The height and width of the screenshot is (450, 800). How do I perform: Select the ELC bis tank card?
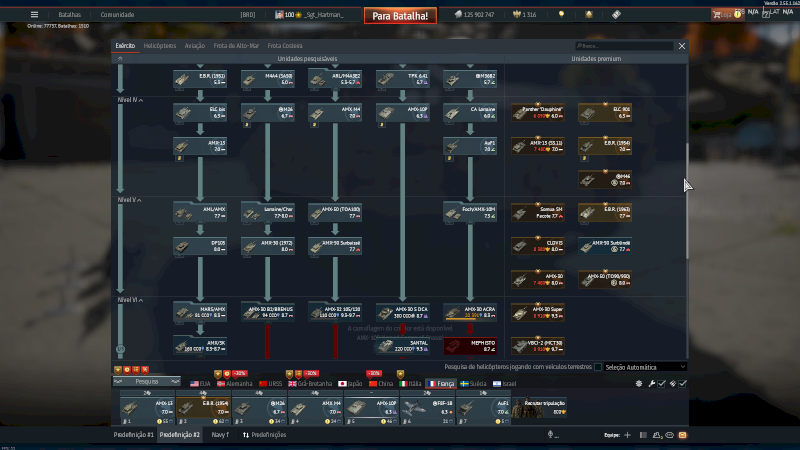coord(200,113)
